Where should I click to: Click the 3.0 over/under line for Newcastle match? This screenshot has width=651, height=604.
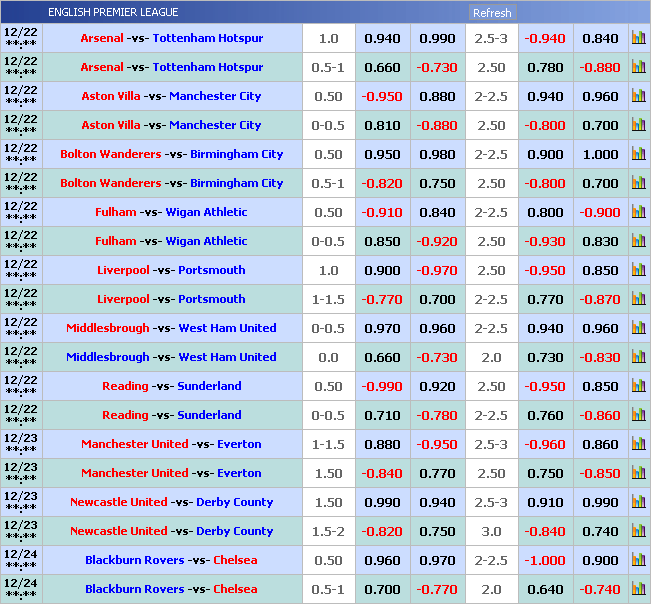[x=491, y=532]
